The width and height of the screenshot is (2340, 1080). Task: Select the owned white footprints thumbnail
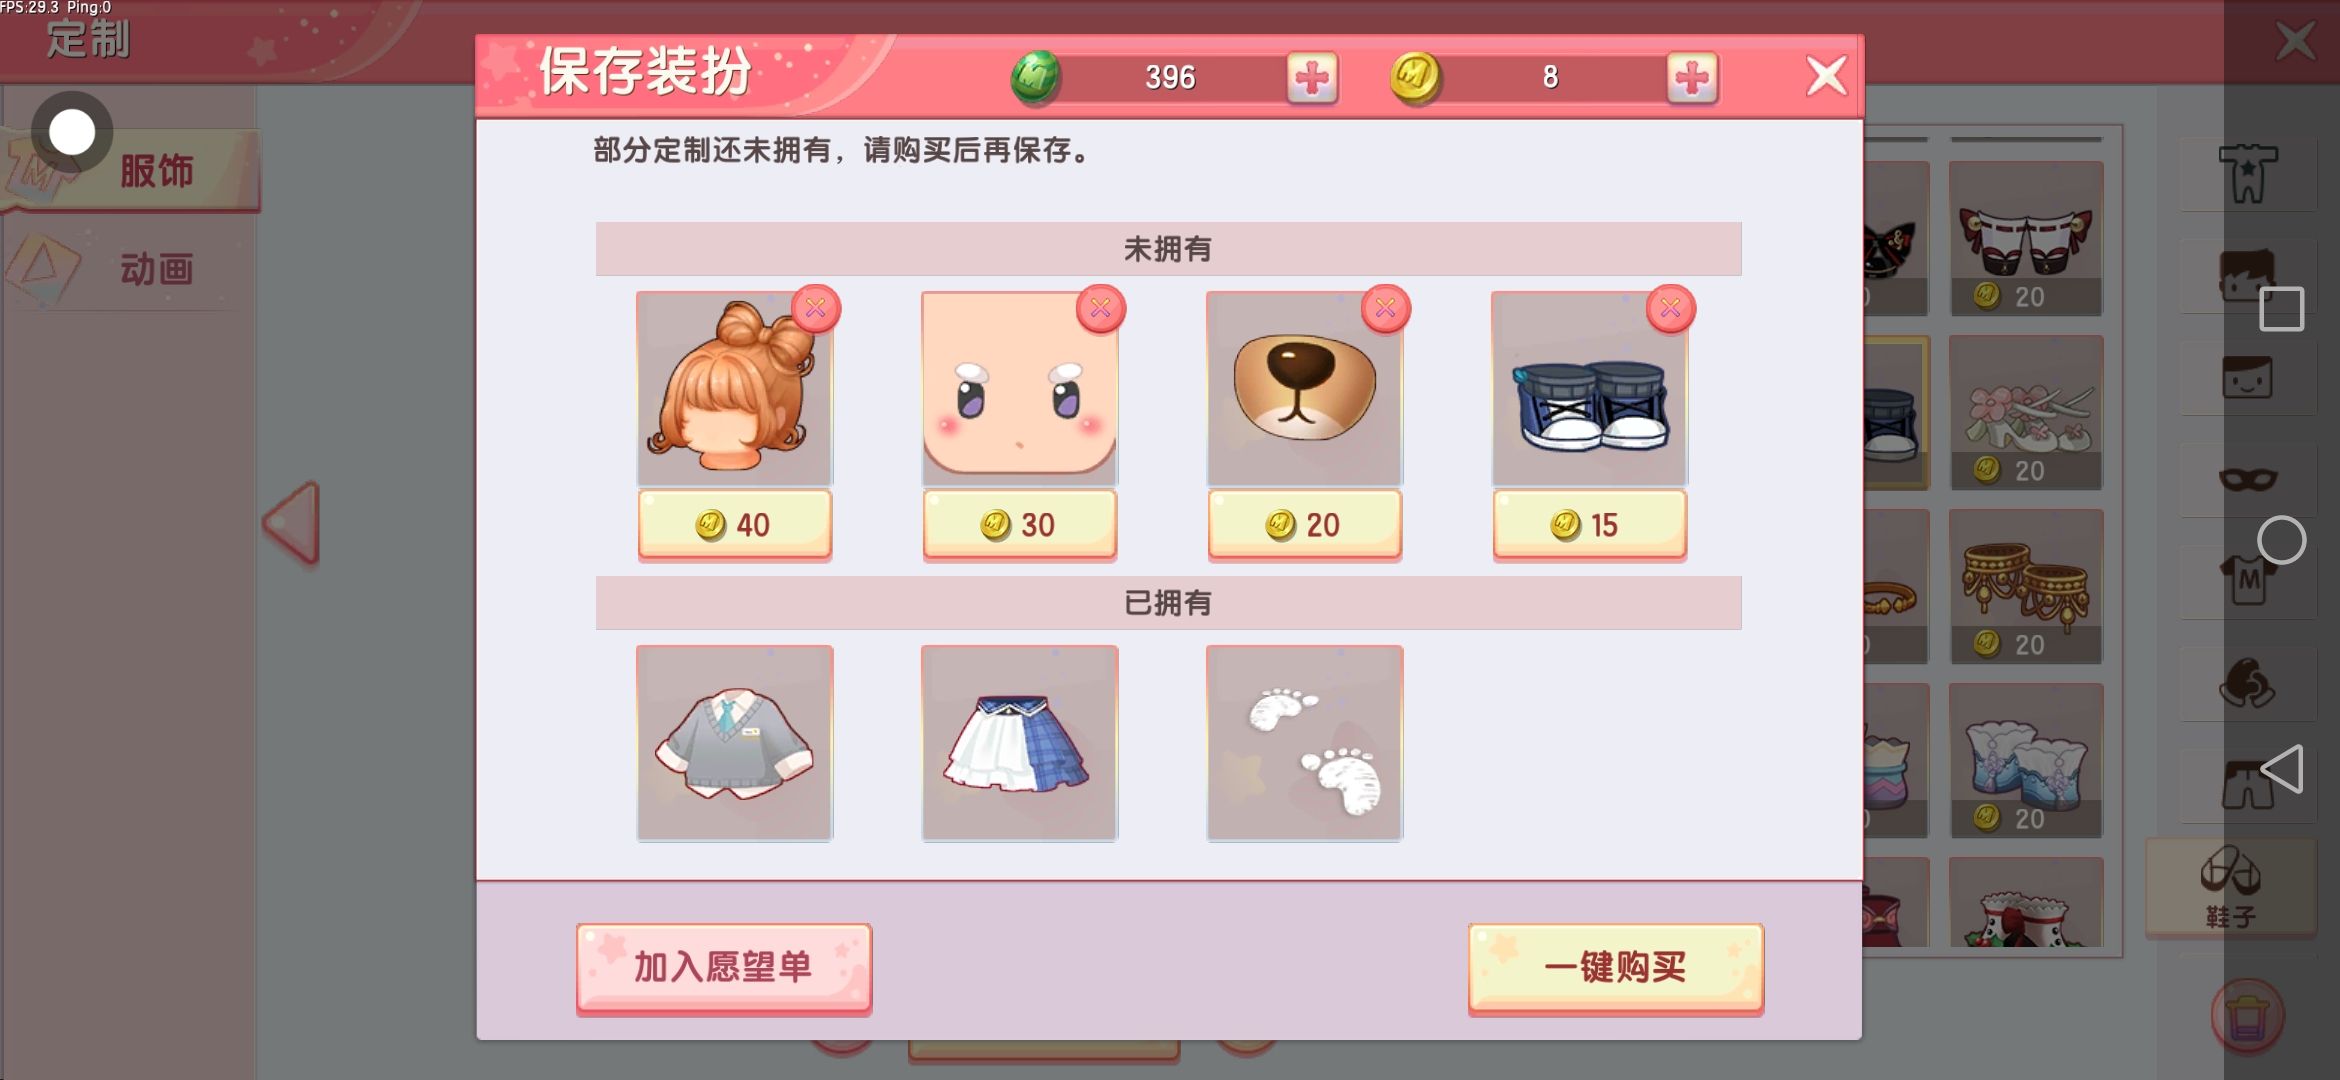click(x=1305, y=743)
